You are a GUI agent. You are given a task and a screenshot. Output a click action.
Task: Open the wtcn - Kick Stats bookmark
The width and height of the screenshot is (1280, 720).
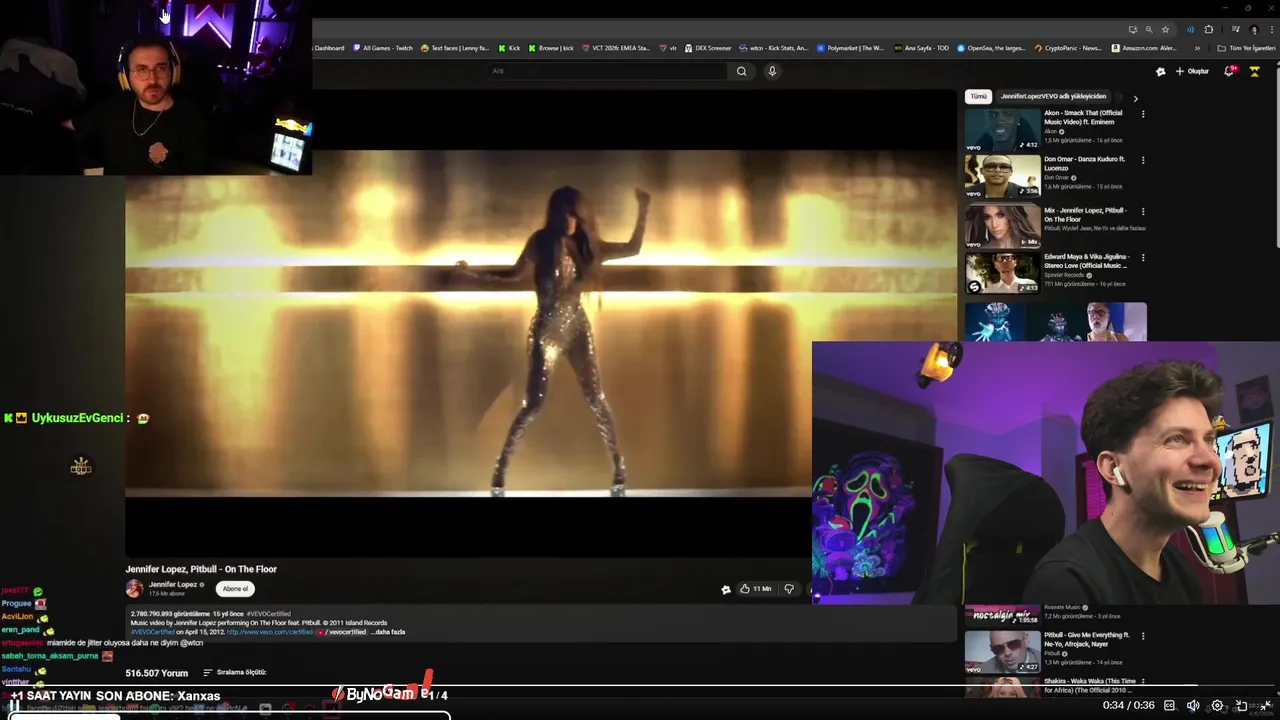[774, 48]
